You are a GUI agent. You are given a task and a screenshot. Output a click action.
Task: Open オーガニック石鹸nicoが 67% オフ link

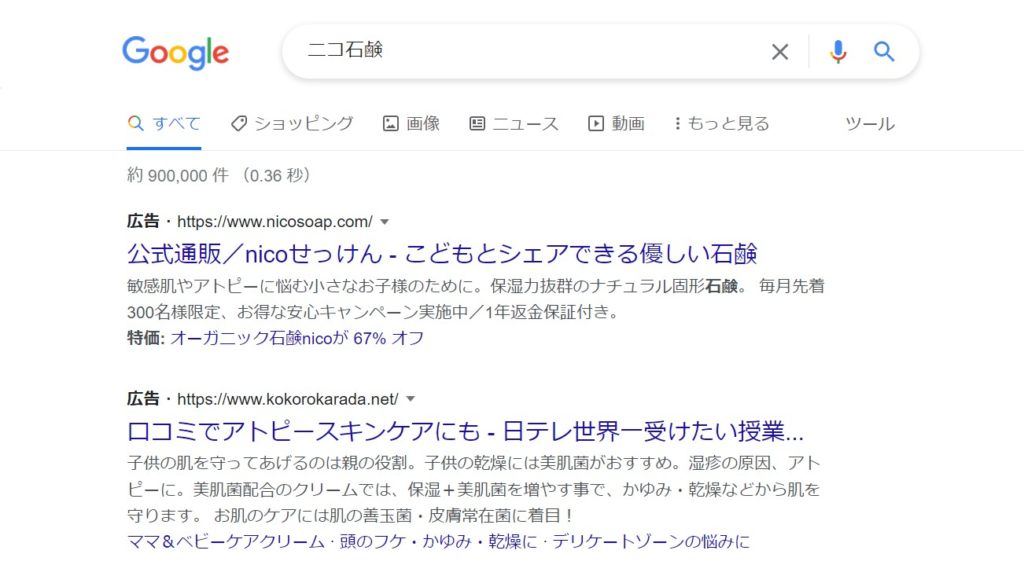[297, 338]
